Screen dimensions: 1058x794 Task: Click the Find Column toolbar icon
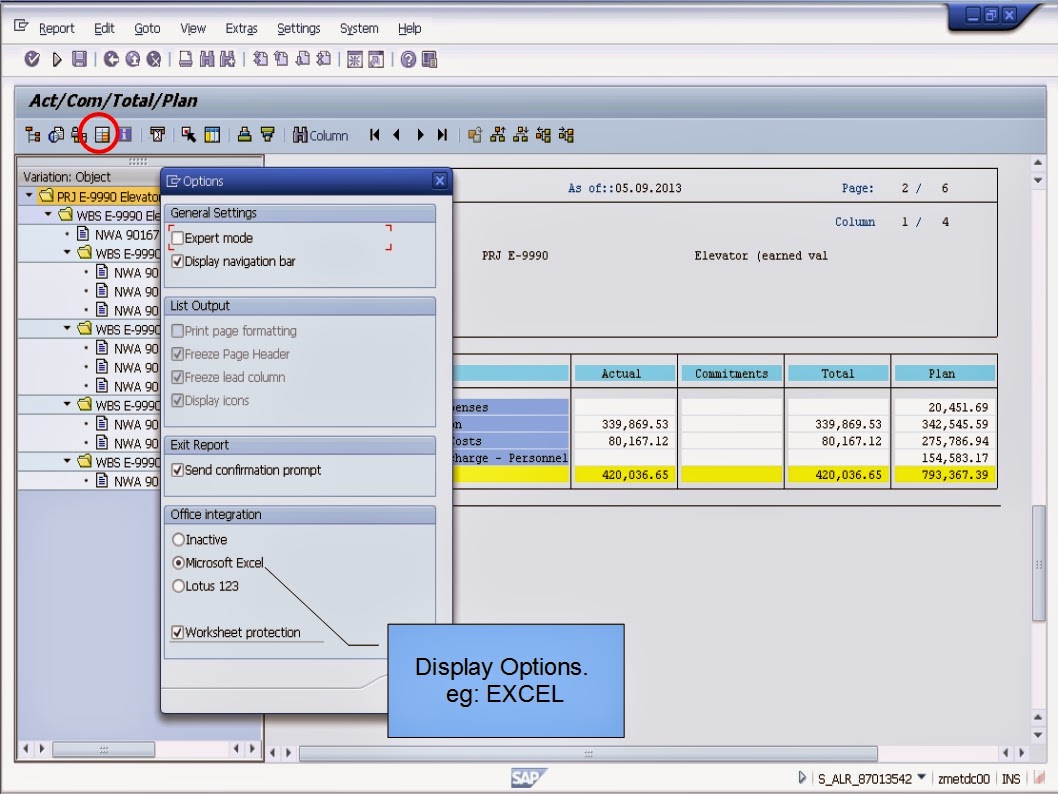pos(301,135)
